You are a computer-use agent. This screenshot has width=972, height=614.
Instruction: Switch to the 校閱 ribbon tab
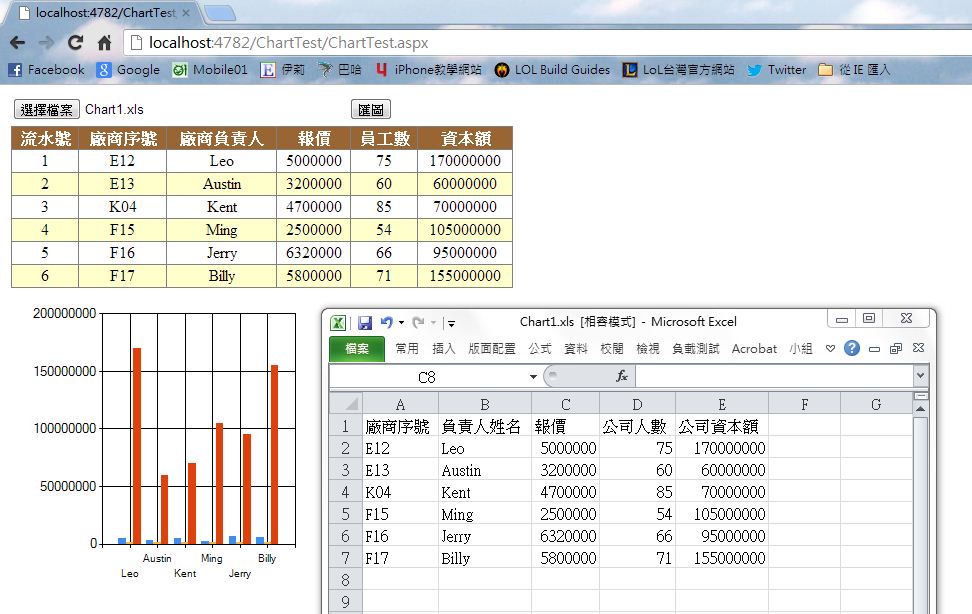612,349
